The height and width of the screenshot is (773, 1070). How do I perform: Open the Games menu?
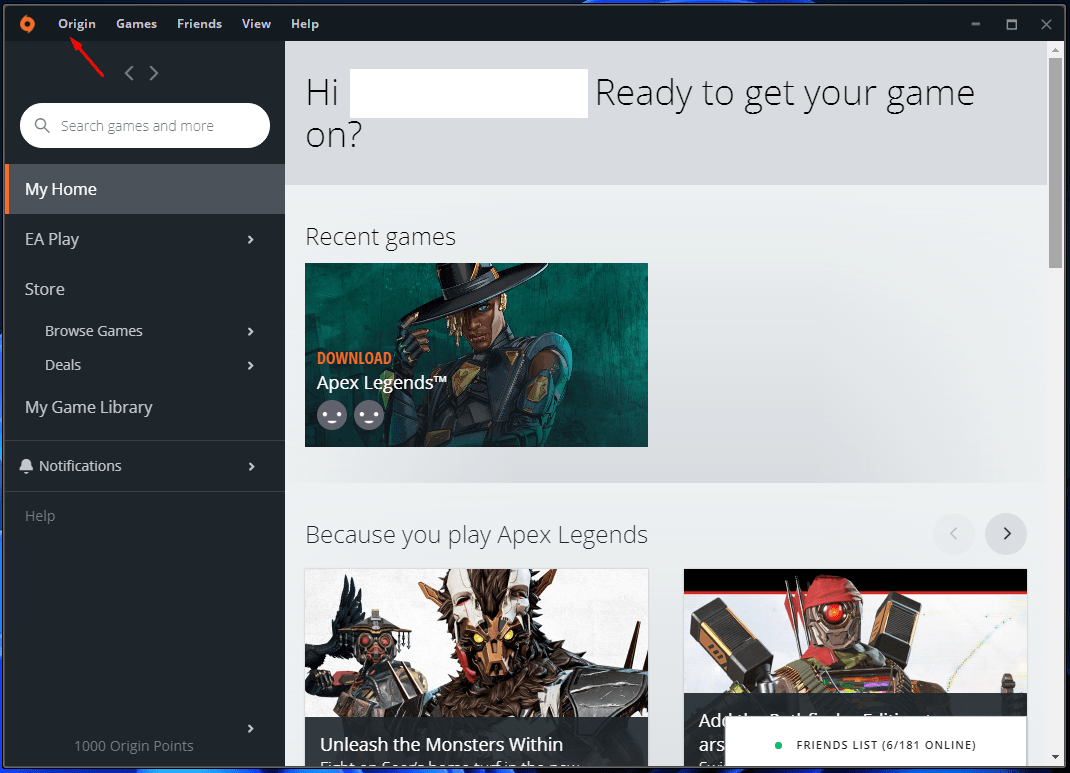pos(136,24)
